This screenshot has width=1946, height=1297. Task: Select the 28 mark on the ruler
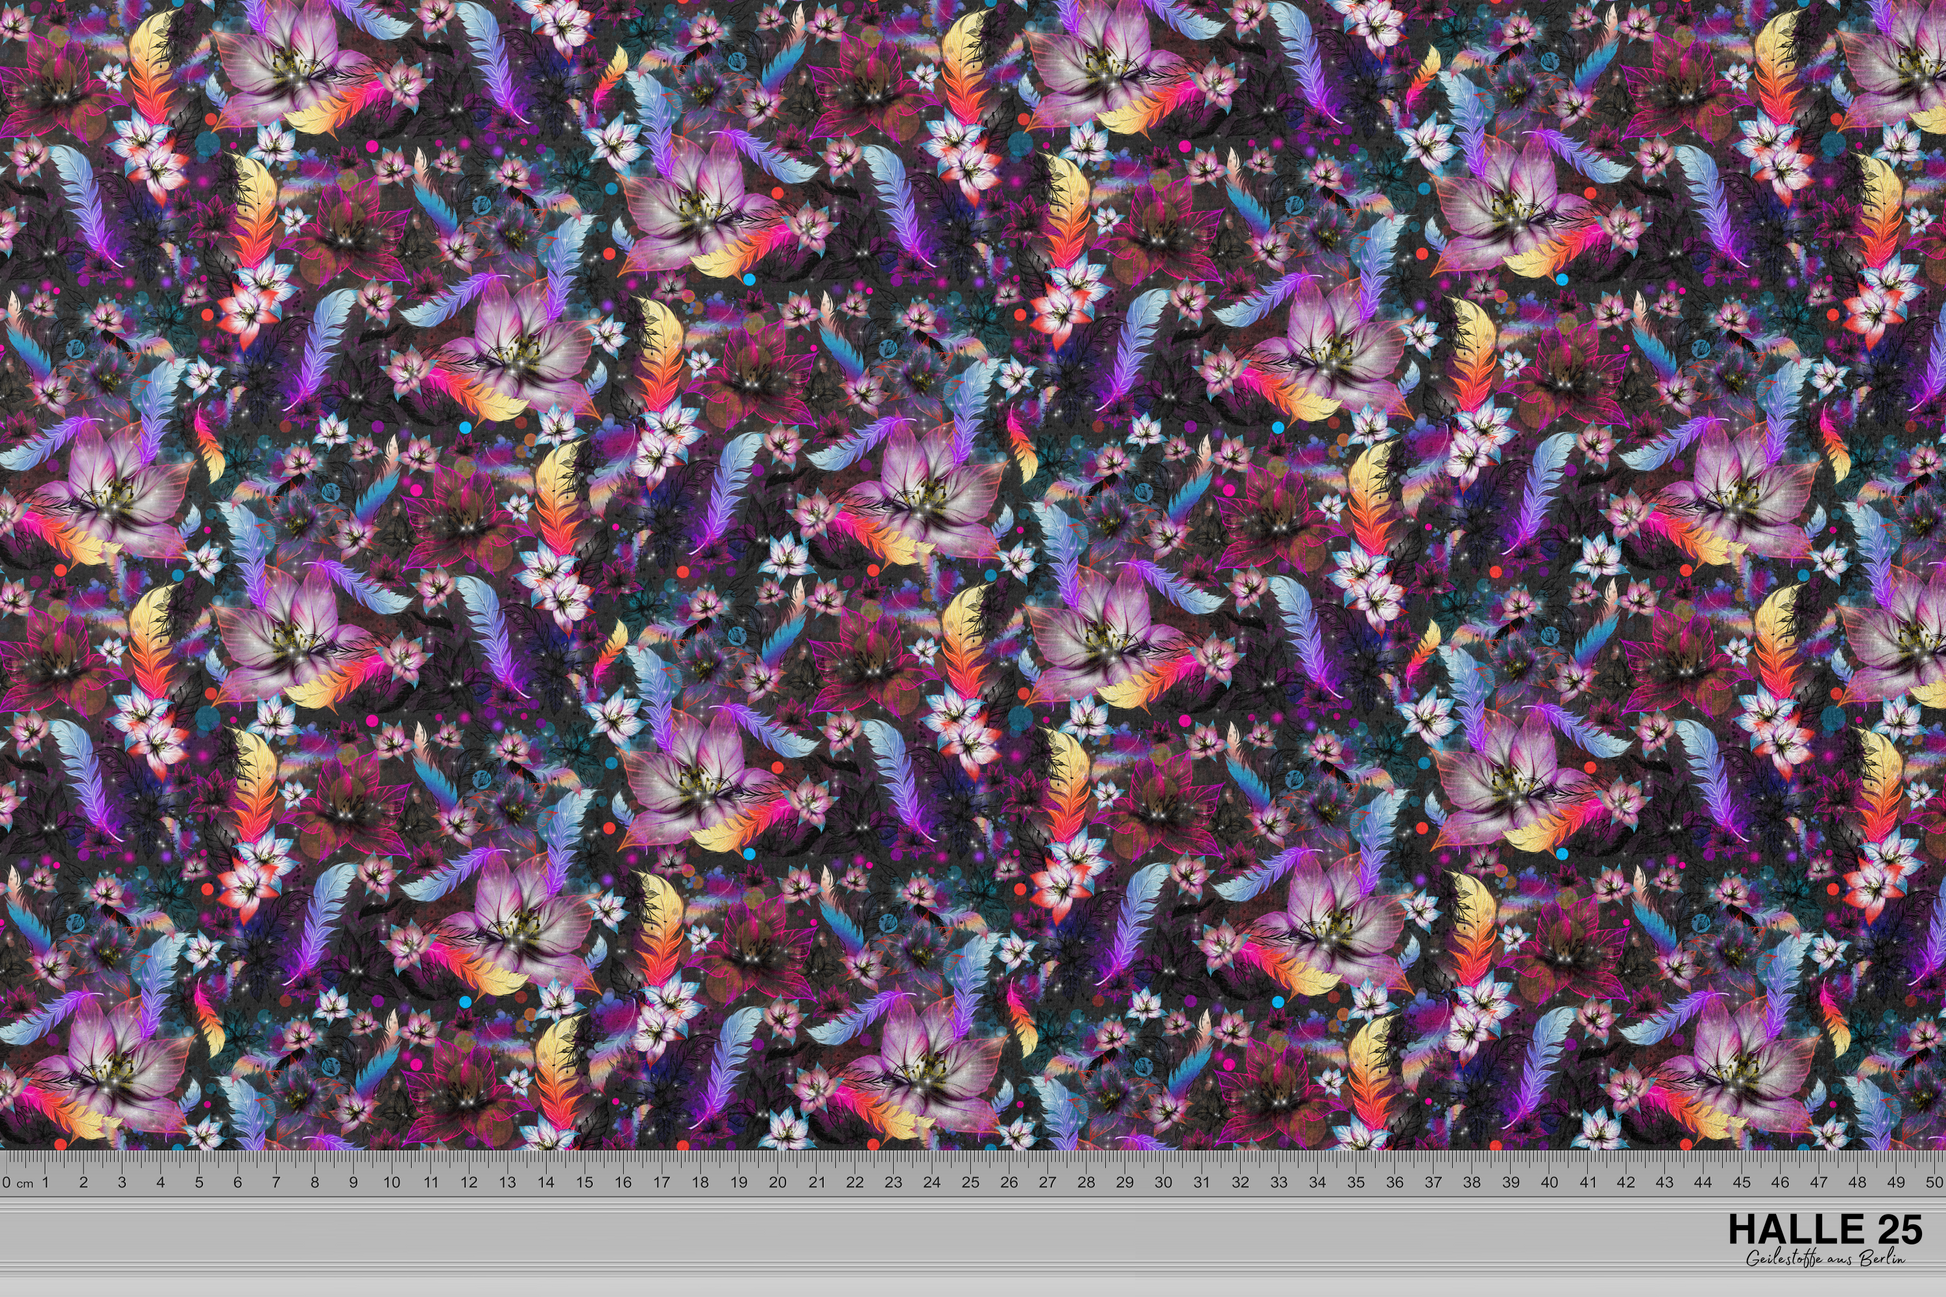(1086, 1182)
